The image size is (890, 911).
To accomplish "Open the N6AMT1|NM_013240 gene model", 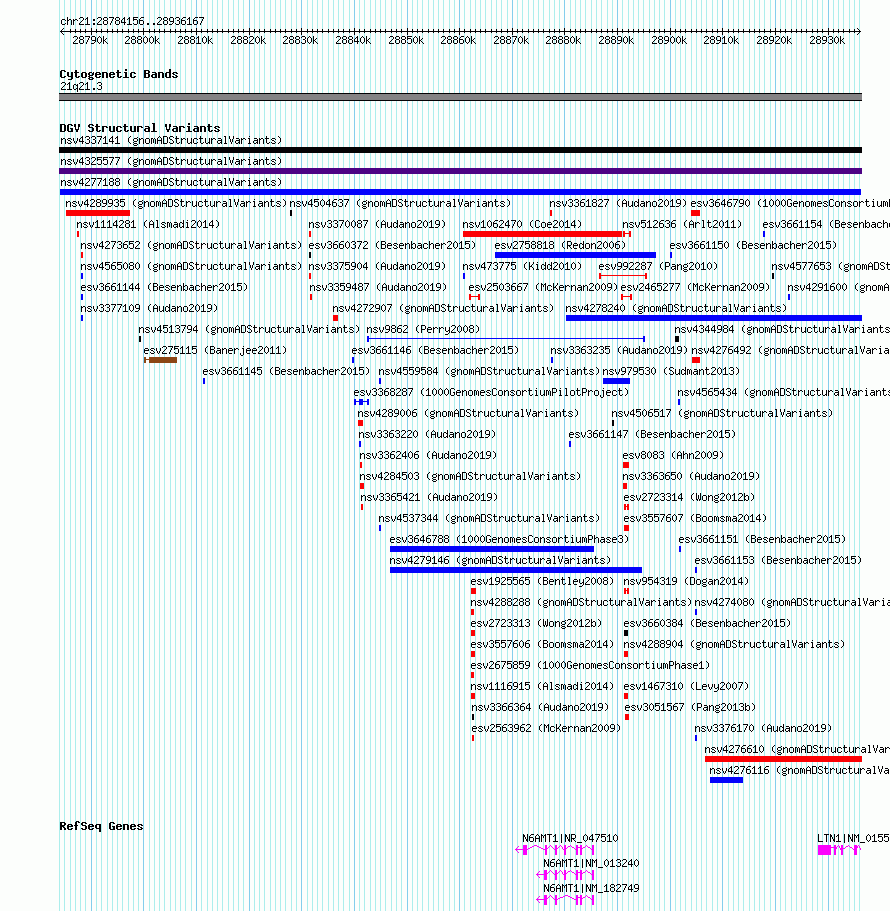I will [x=565, y=875].
